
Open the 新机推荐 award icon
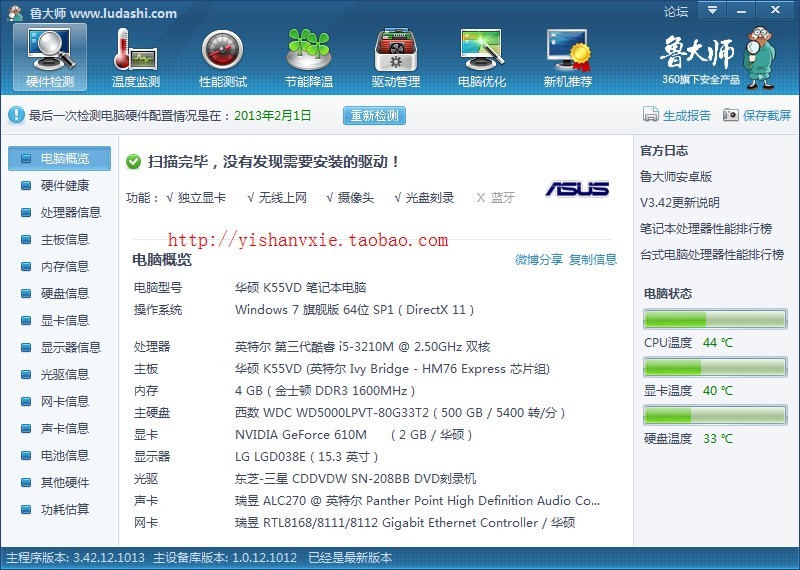click(x=568, y=50)
